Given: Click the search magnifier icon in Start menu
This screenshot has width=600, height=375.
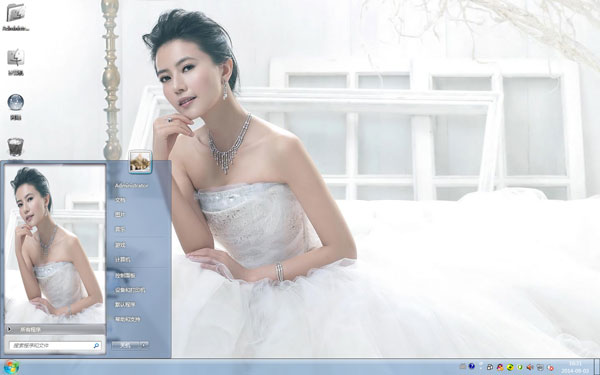Looking at the screenshot, I should (x=96, y=346).
